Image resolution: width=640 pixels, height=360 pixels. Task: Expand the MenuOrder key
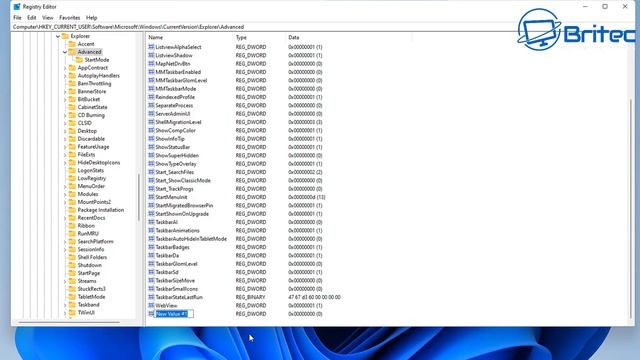[x=65, y=187]
